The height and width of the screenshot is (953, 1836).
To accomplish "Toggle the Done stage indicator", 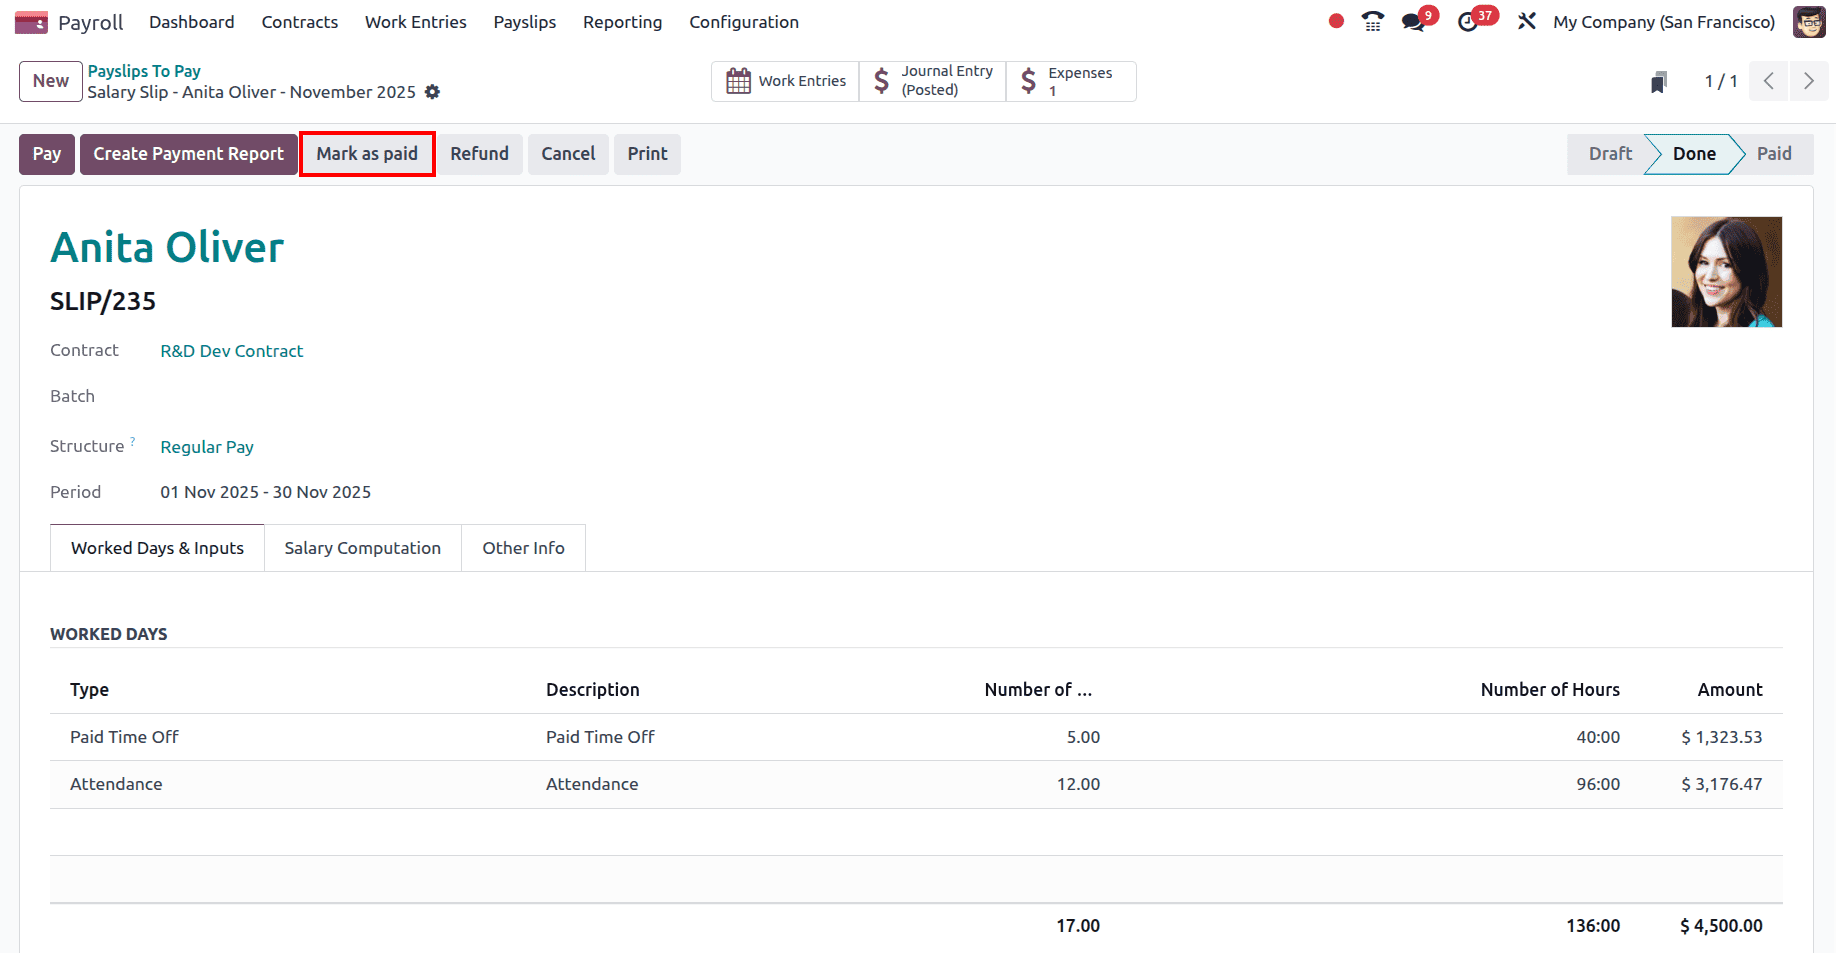I will pos(1693,153).
